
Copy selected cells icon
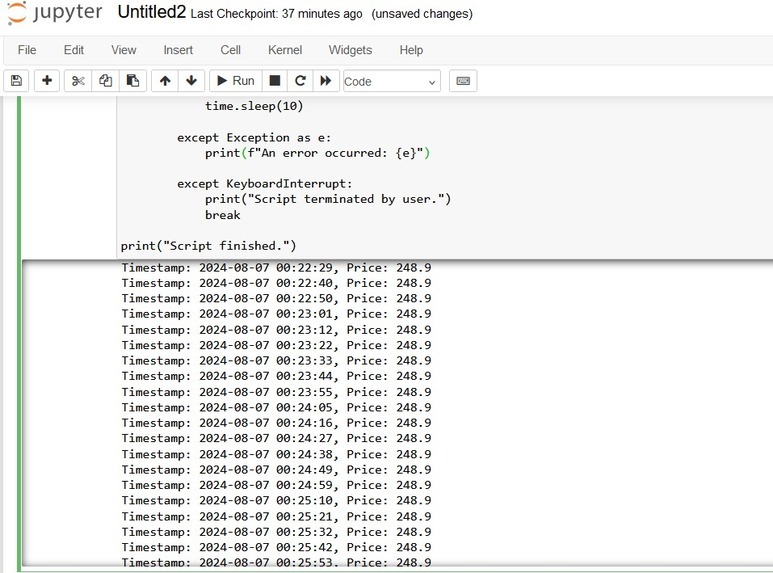click(105, 81)
